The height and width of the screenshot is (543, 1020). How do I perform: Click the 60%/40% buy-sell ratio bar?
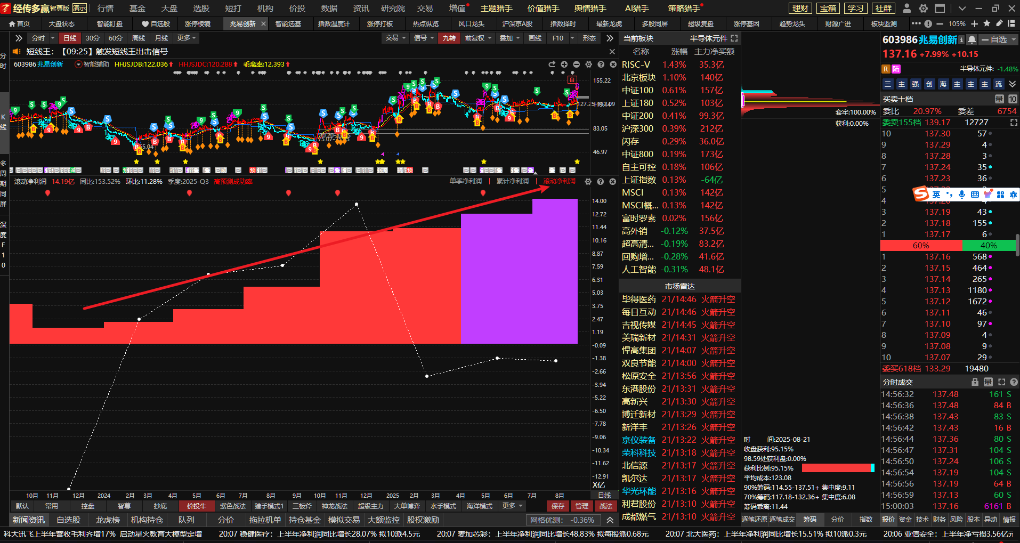click(948, 245)
